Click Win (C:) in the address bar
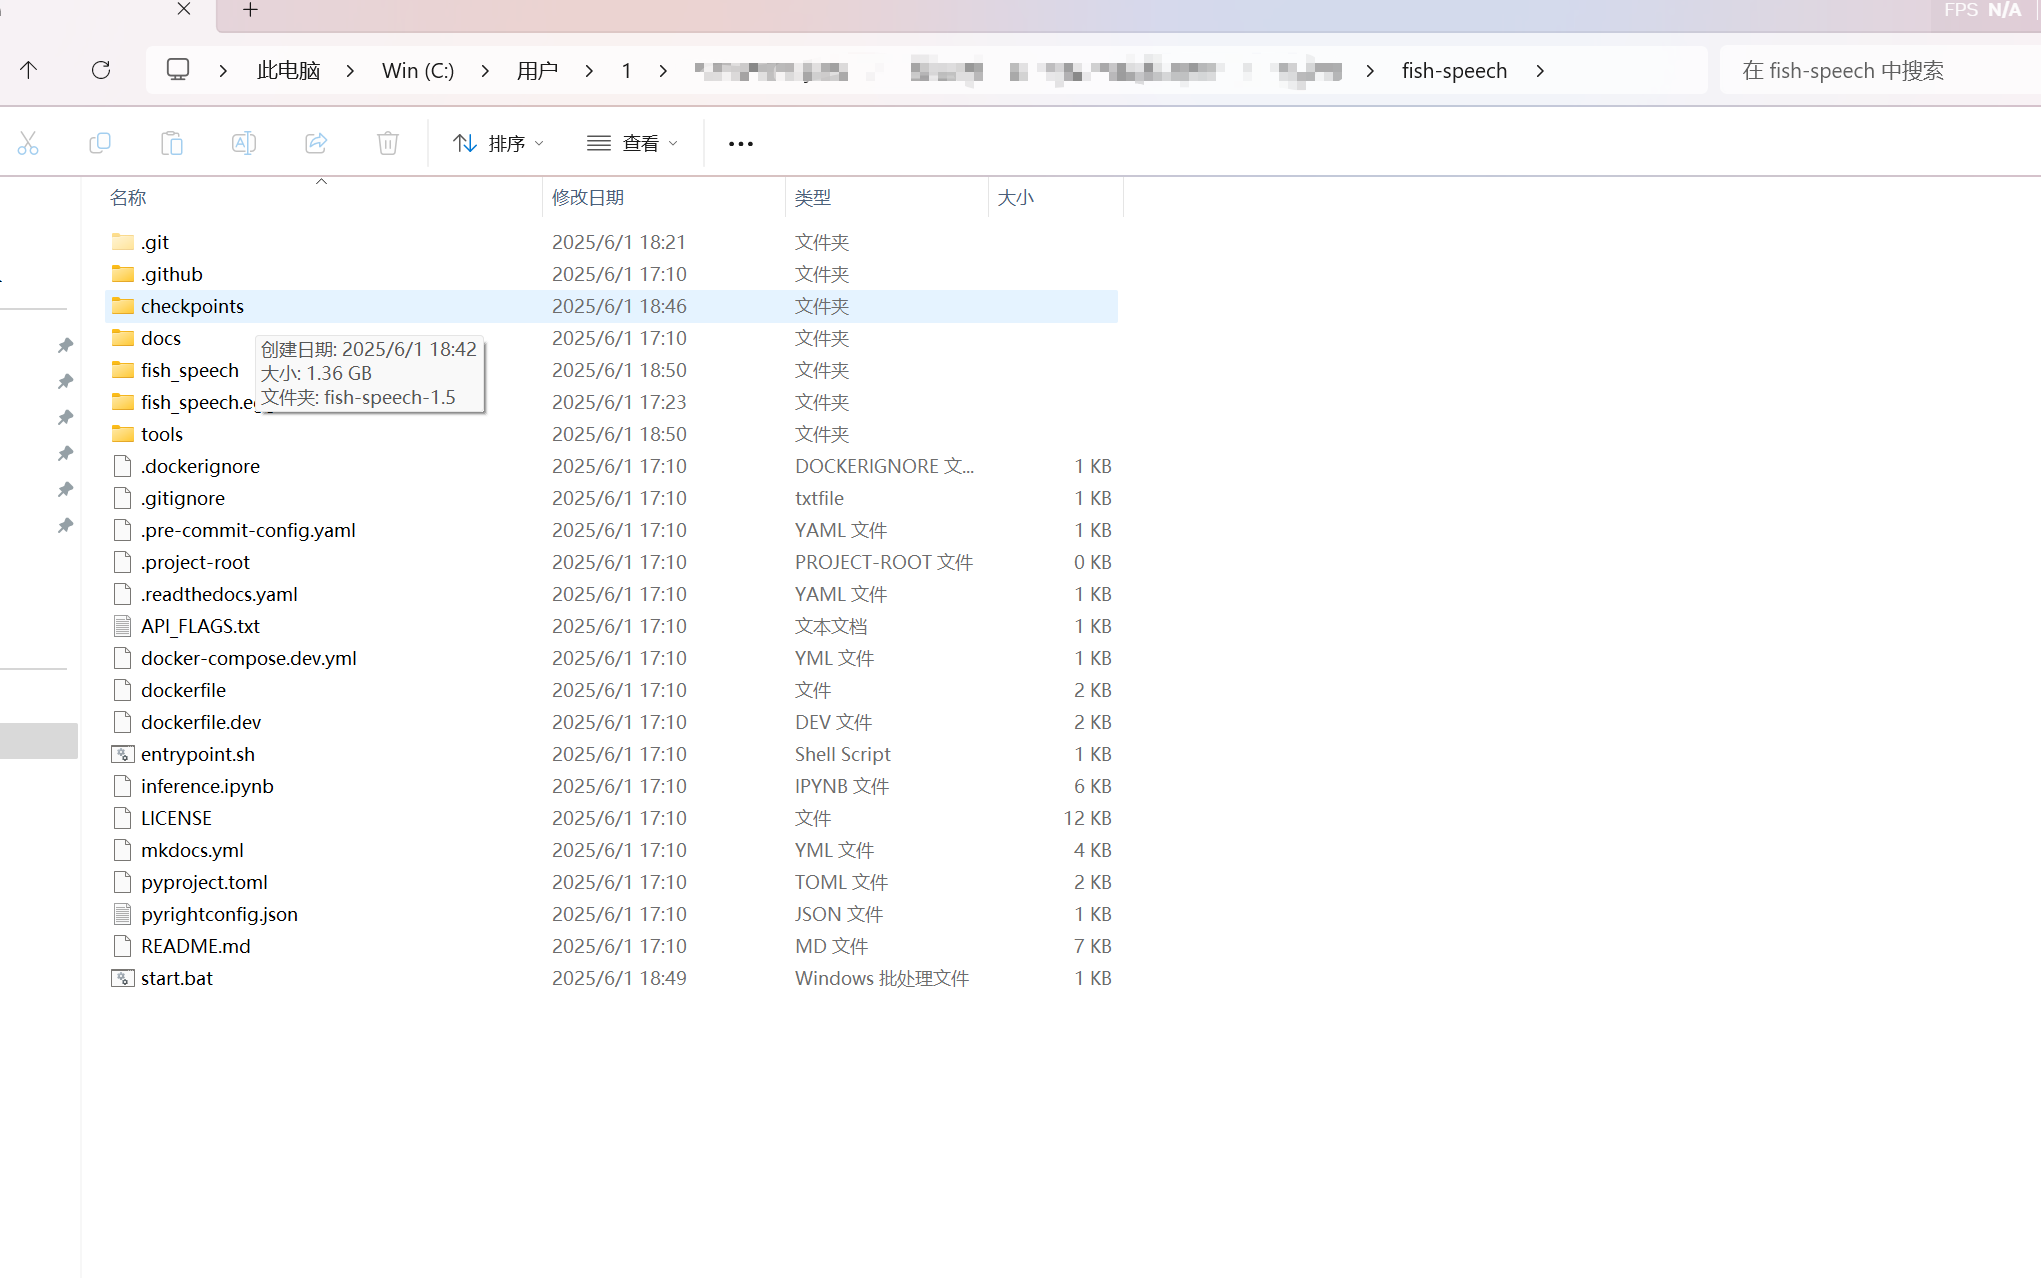The height and width of the screenshot is (1278, 2041). (417, 70)
